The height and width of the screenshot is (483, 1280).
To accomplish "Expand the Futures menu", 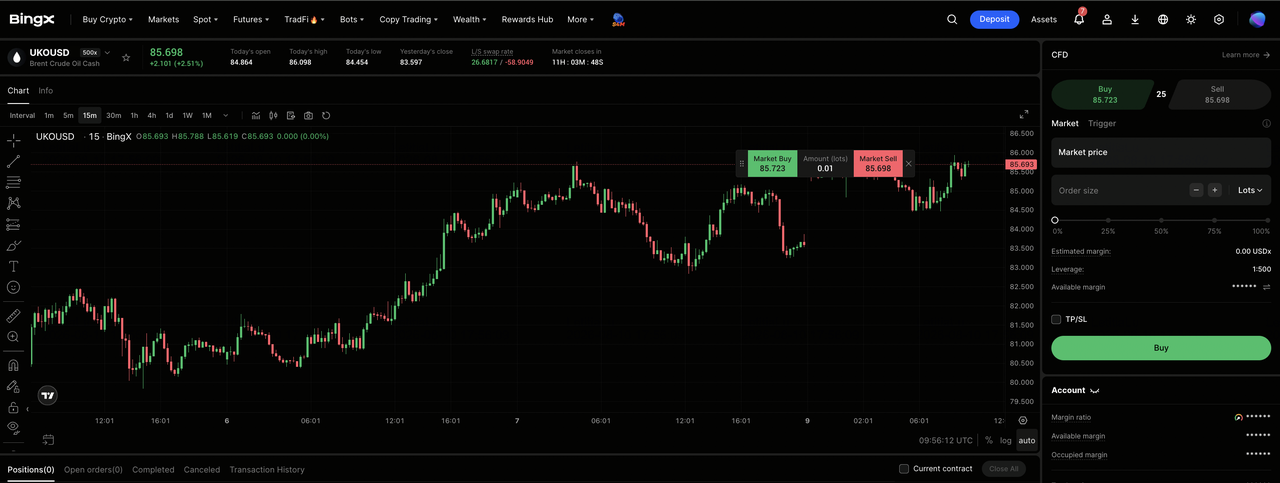I will pyautogui.click(x=251, y=19).
